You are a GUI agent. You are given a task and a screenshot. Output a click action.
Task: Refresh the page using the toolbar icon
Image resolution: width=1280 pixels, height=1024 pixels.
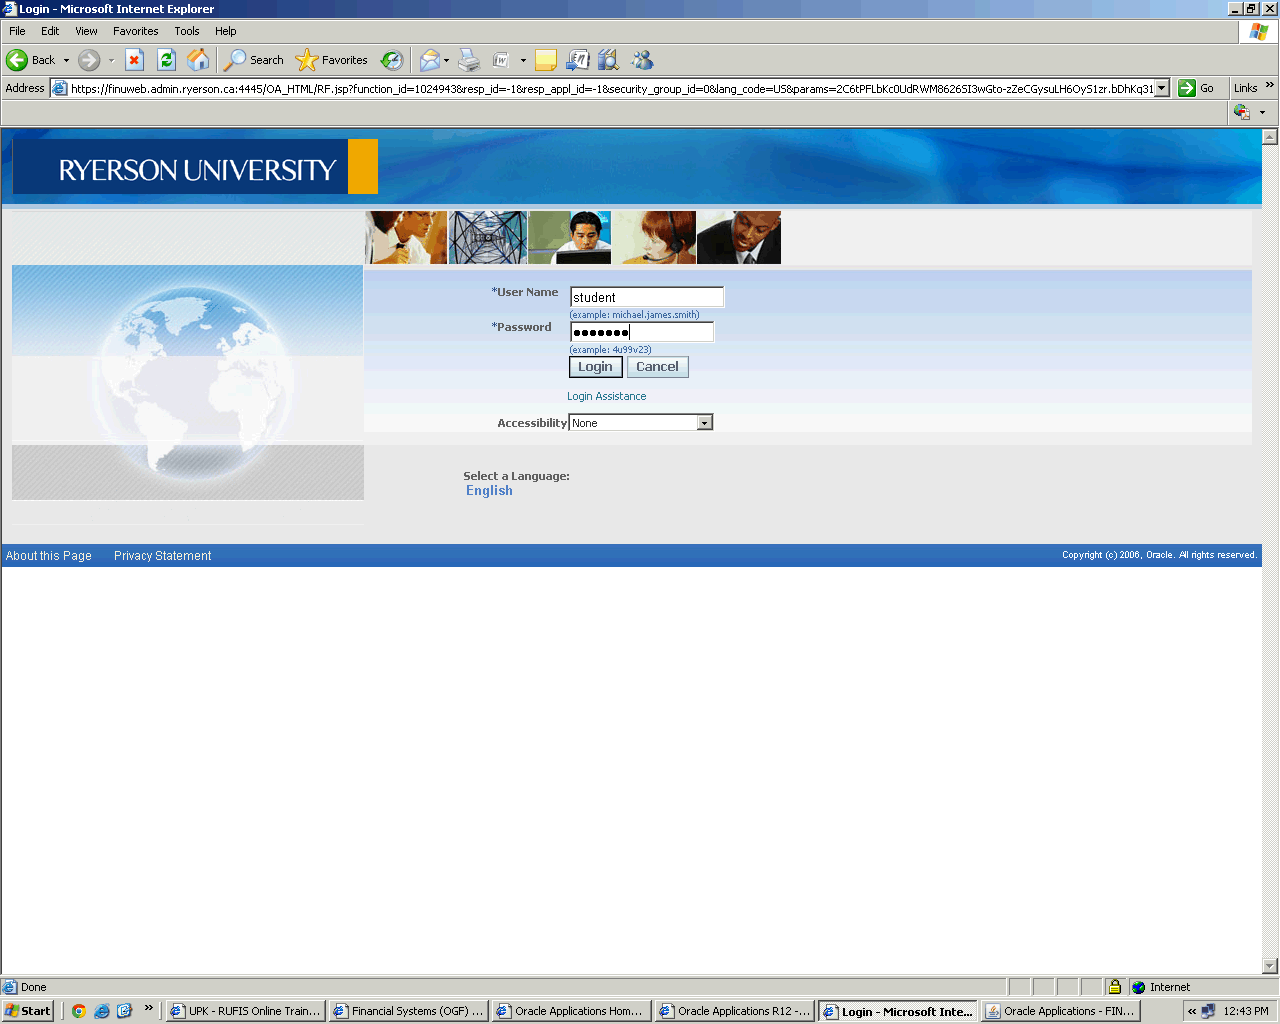(x=166, y=60)
